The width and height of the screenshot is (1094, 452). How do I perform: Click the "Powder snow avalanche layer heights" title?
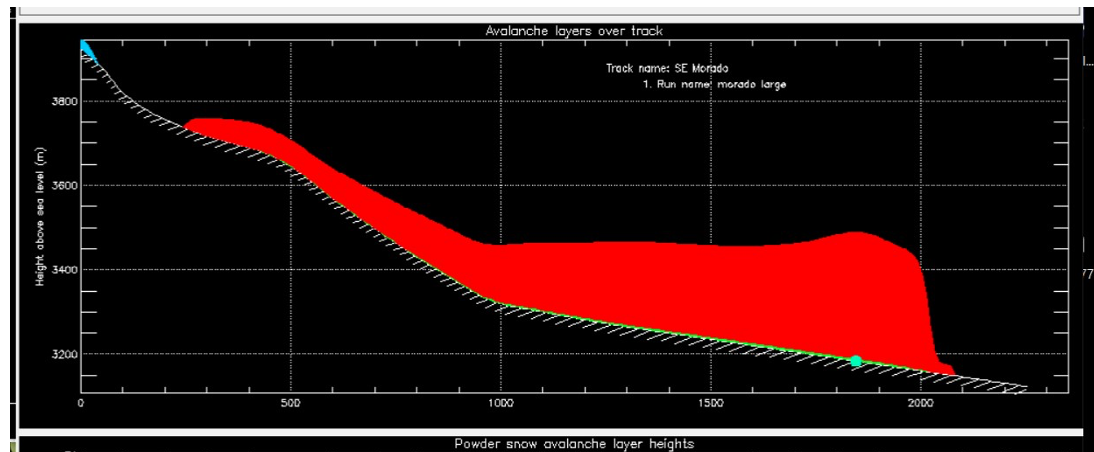[x=574, y=443]
